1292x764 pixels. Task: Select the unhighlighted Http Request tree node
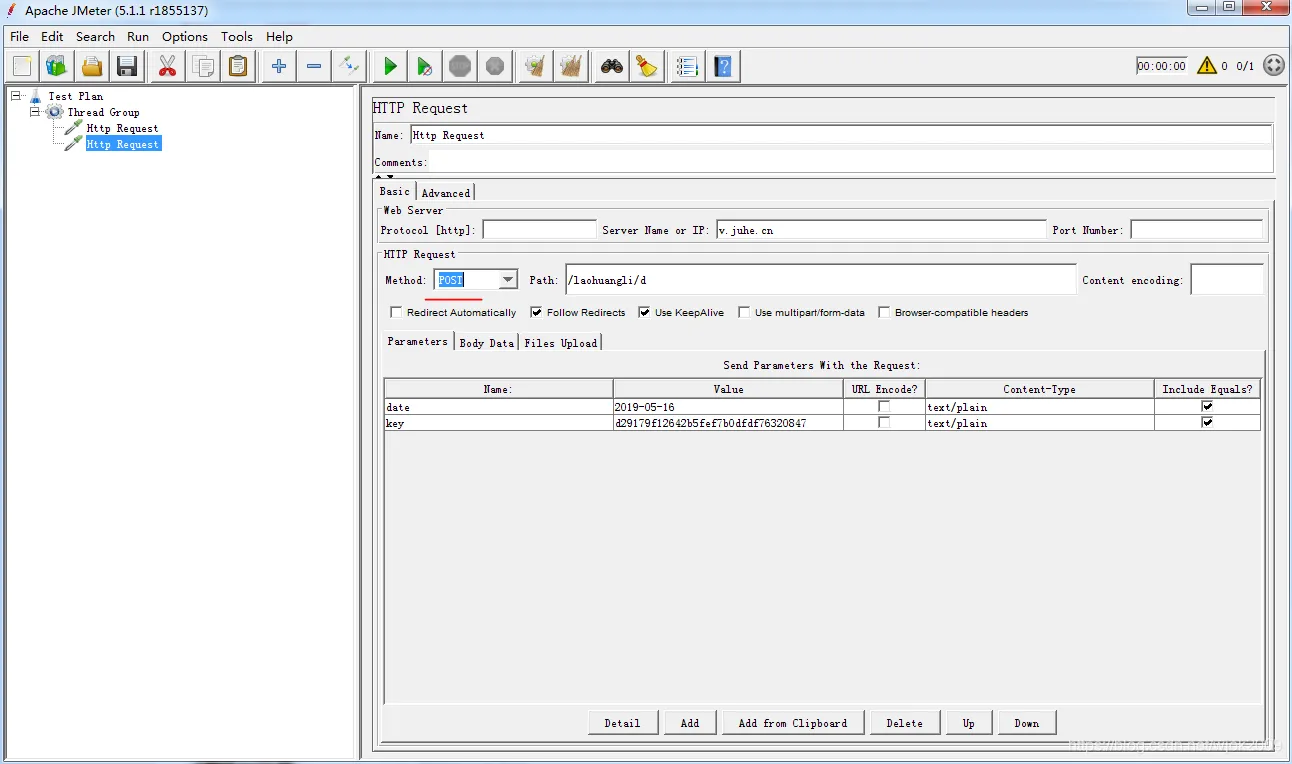pos(122,128)
